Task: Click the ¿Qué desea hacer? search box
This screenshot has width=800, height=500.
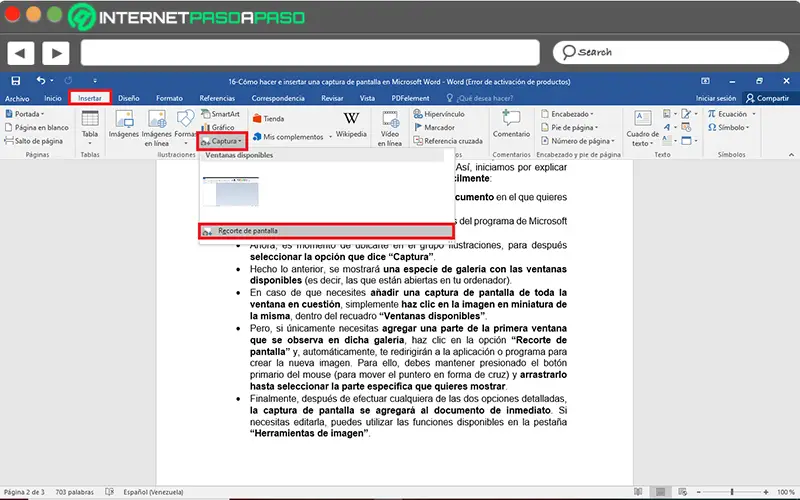Action: pyautogui.click(x=480, y=98)
